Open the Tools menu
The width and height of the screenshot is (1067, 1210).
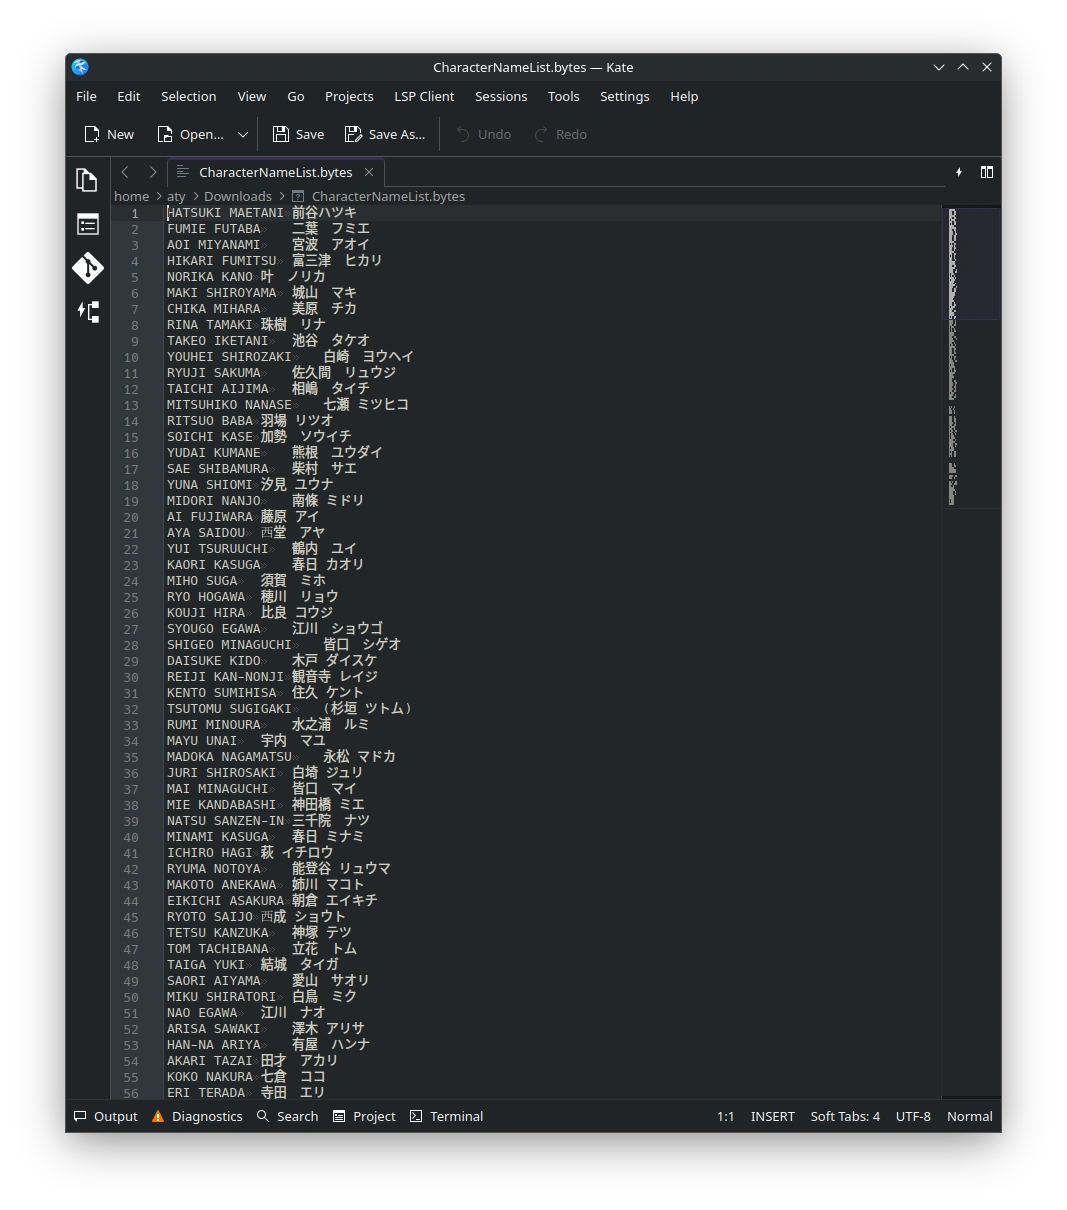(x=564, y=96)
